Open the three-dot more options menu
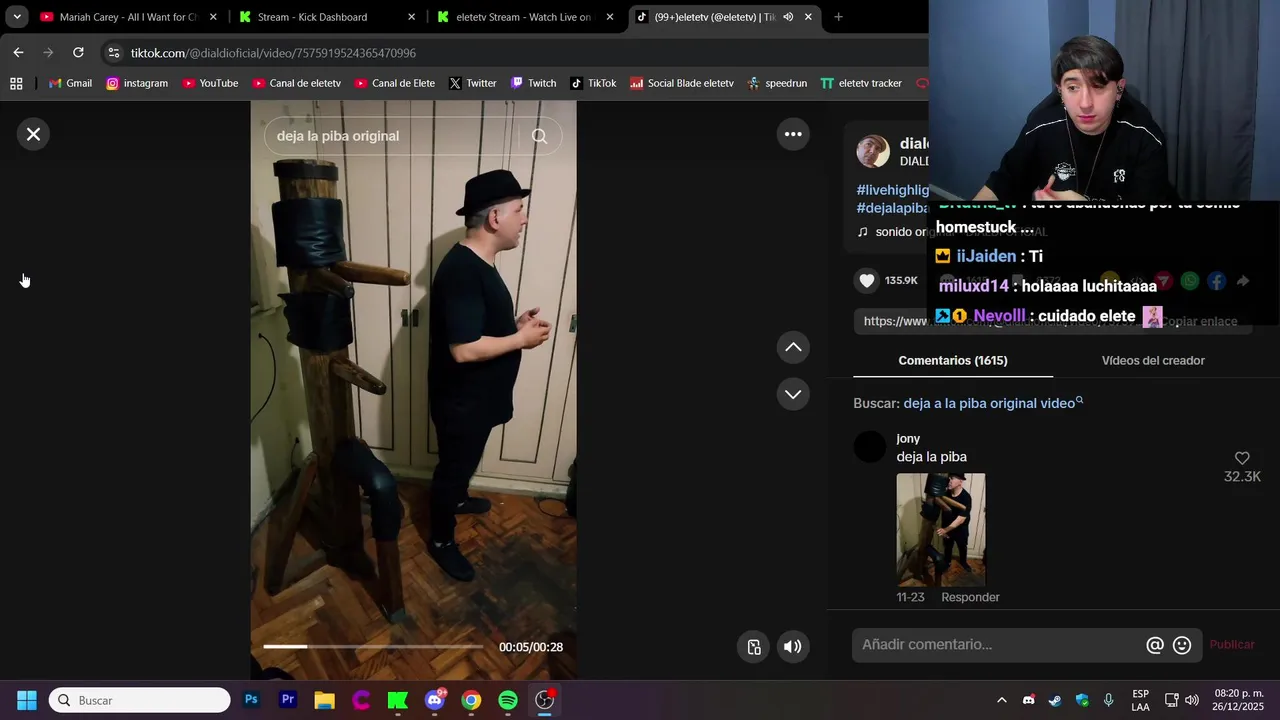1280x720 pixels. coord(793,134)
